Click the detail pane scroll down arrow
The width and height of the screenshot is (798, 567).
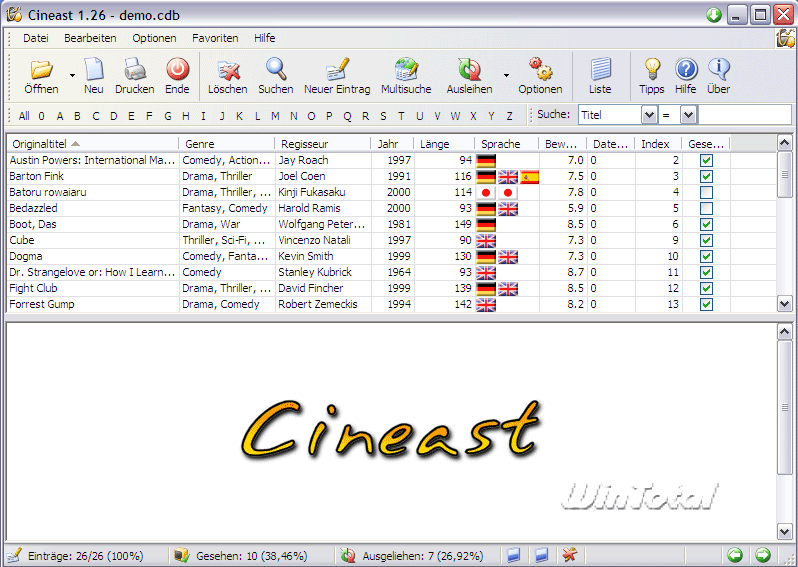[x=784, y=532]
